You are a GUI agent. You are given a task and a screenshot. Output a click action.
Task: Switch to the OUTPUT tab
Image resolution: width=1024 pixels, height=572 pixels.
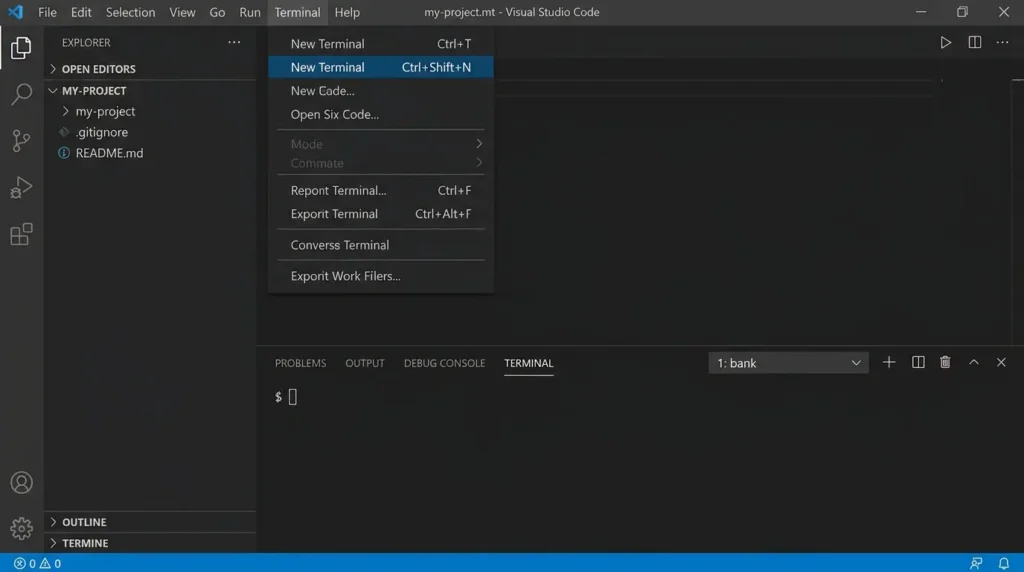click(364, 363)
